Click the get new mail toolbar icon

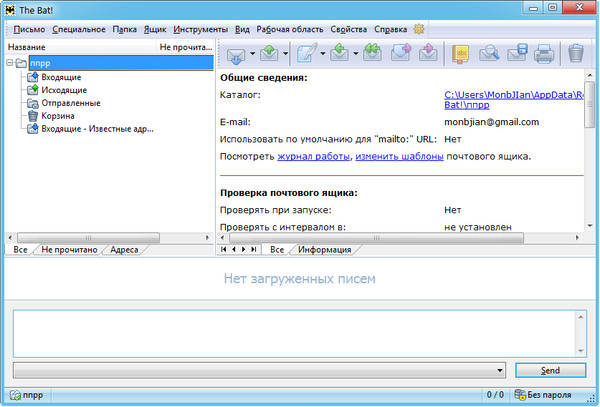tap(237, 53)
